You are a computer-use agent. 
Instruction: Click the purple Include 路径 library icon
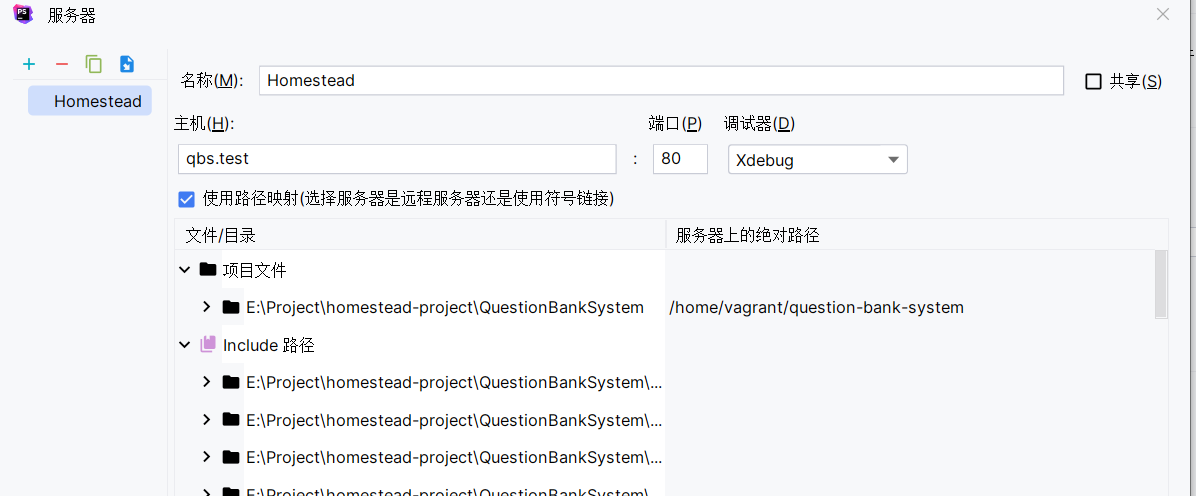point(207,345)
